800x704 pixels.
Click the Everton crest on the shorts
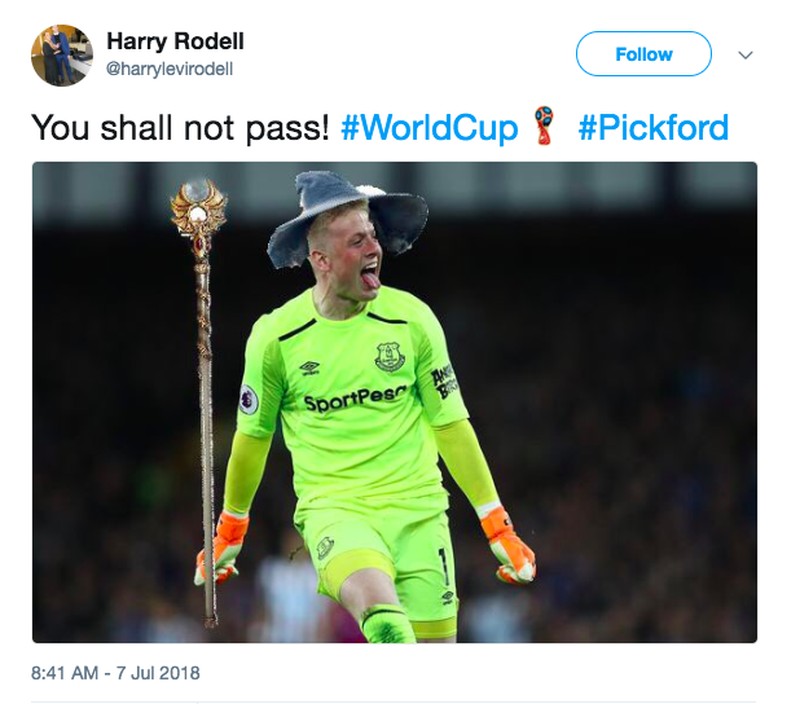pos(325,547)
